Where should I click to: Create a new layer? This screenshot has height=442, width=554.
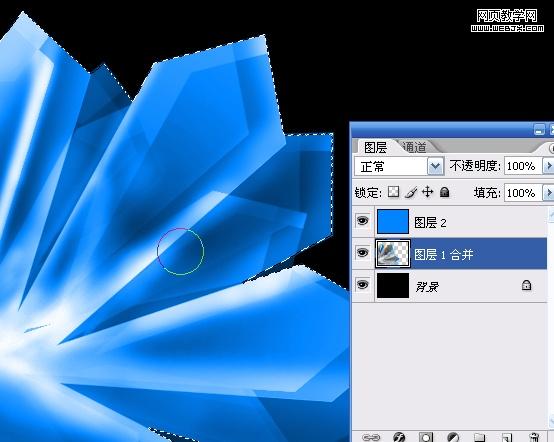tap(507, 437)
